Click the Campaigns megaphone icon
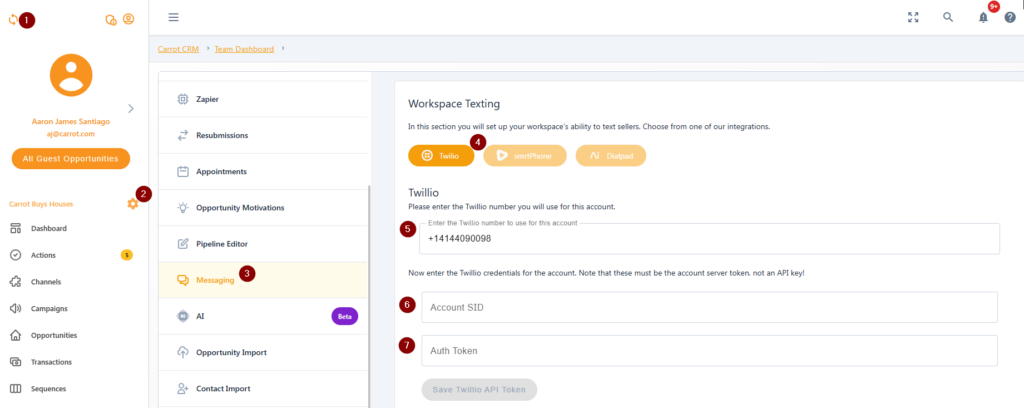This screenshot has height=408, width=1024. [x=16, y=308]
